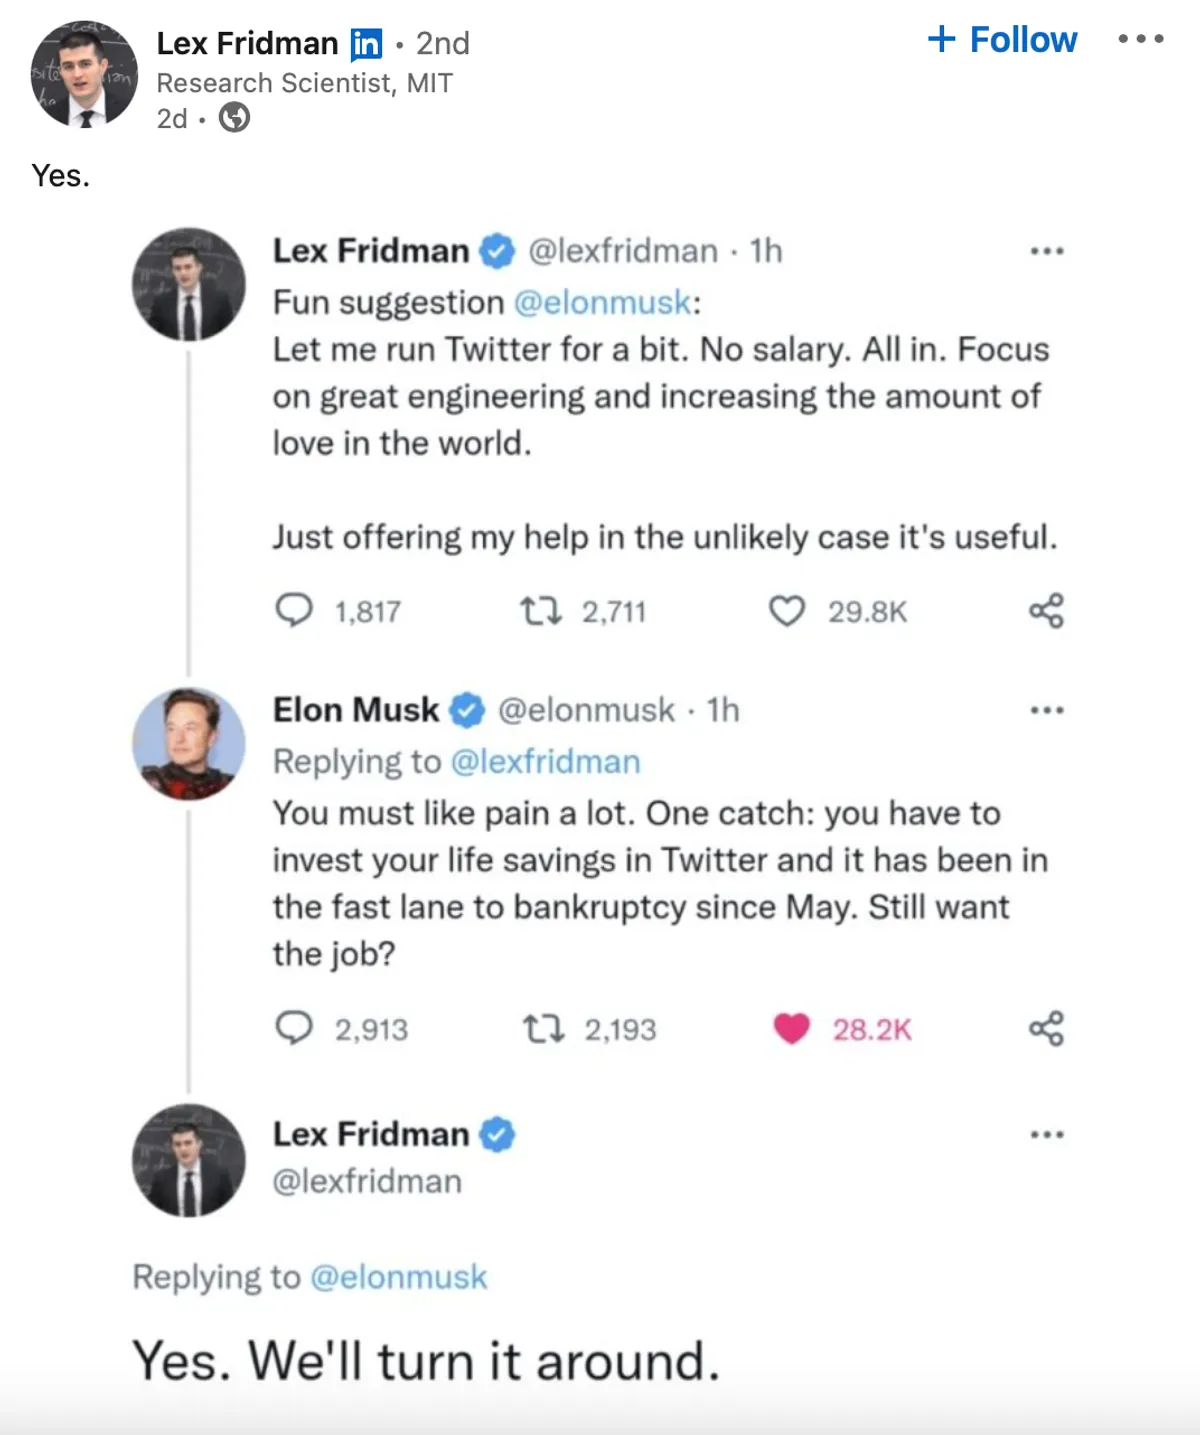Click the reply bubble icon showing 1,817

tap(294, 610)
